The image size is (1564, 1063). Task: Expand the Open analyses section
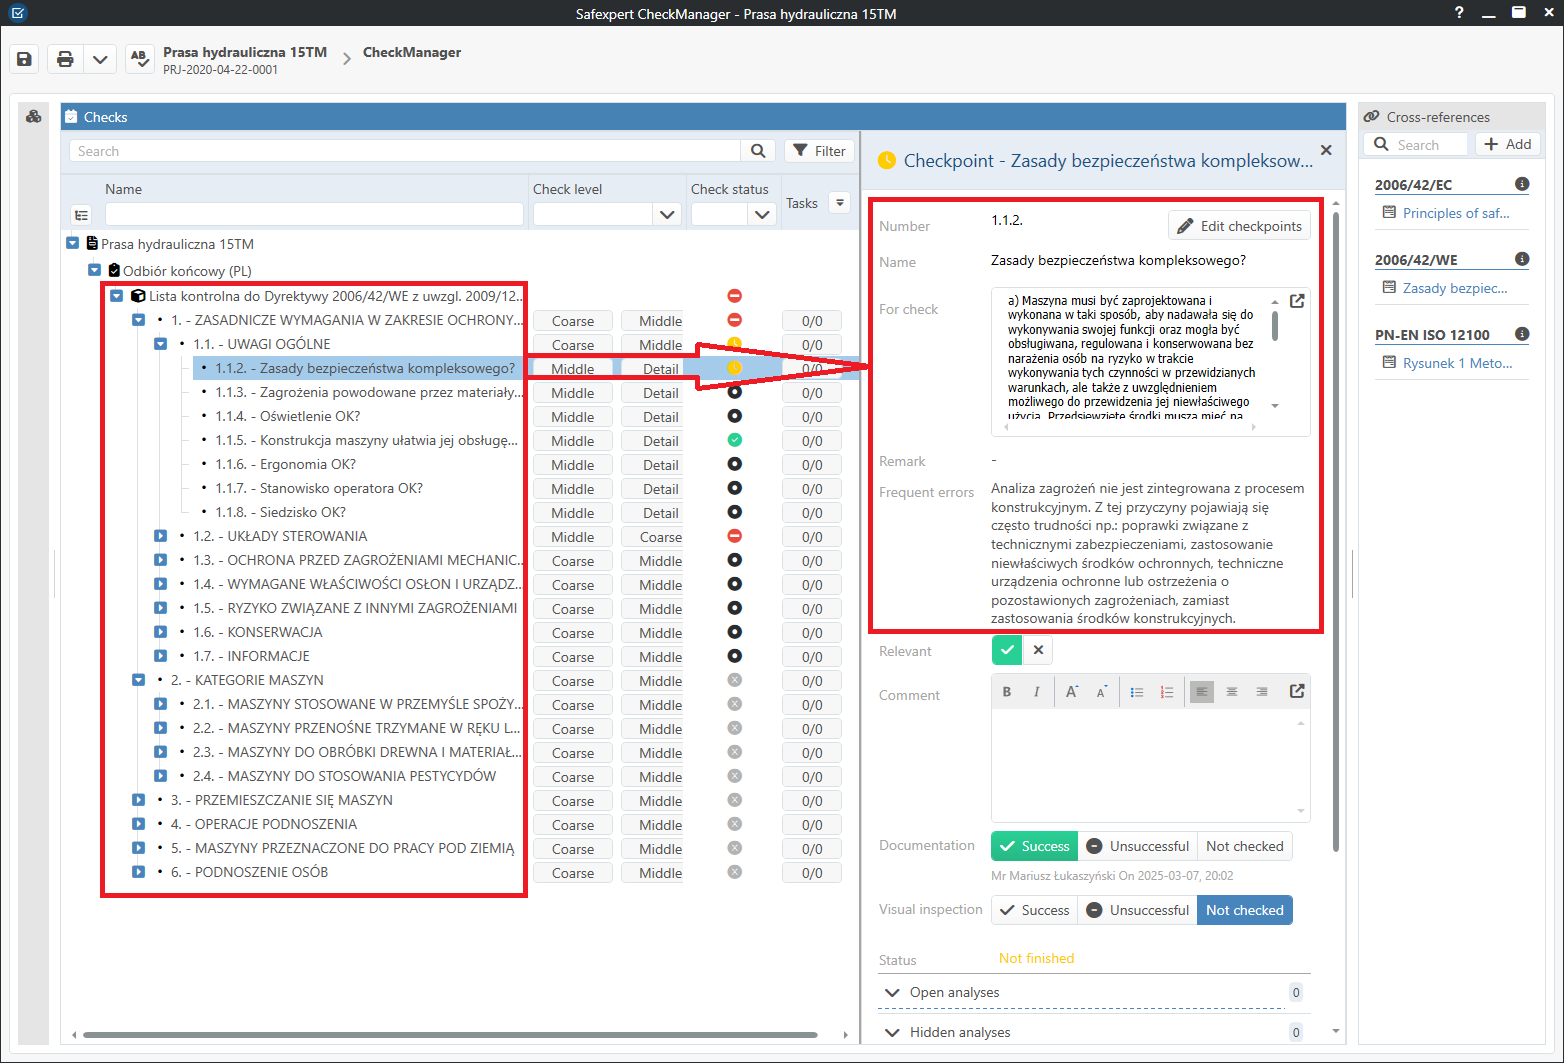tap(892, 992)
